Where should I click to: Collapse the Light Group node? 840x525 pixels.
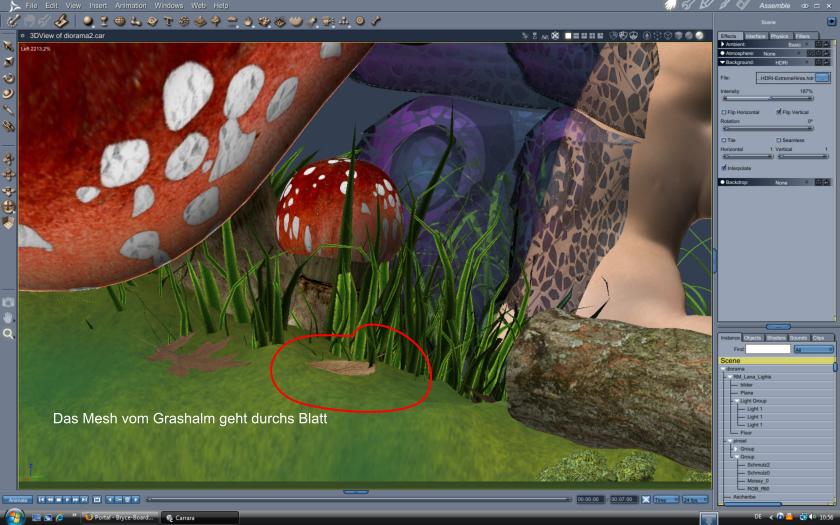click(x=737, y=401)
